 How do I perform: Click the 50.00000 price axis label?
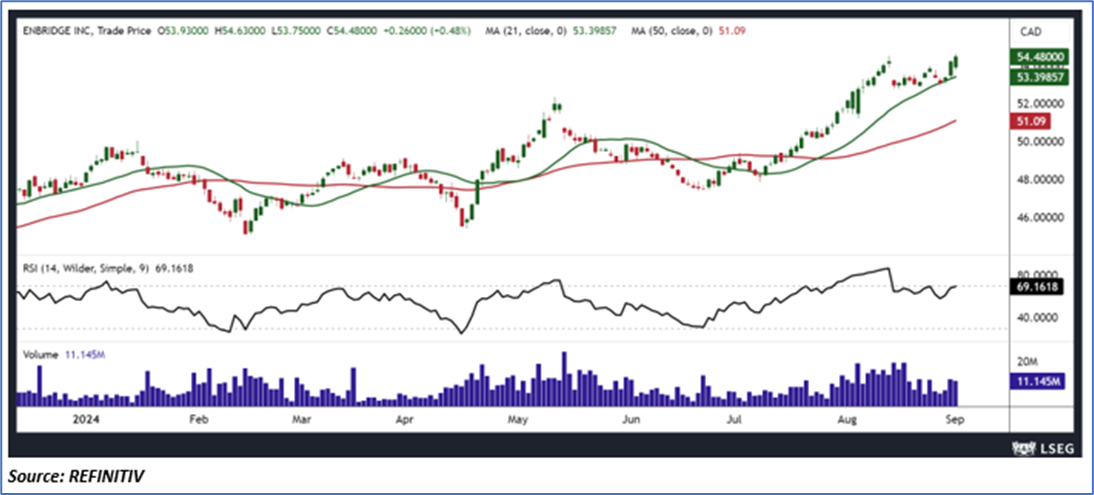coord(1040,141)
